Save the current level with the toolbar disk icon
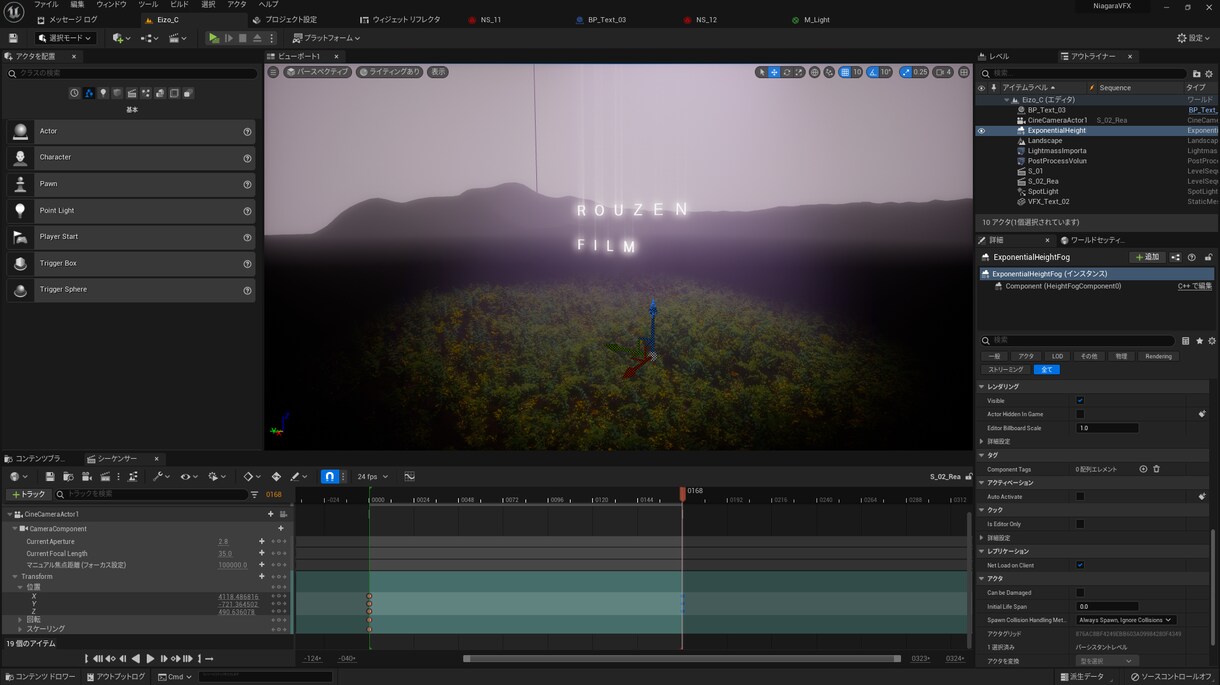 point(15,38)
